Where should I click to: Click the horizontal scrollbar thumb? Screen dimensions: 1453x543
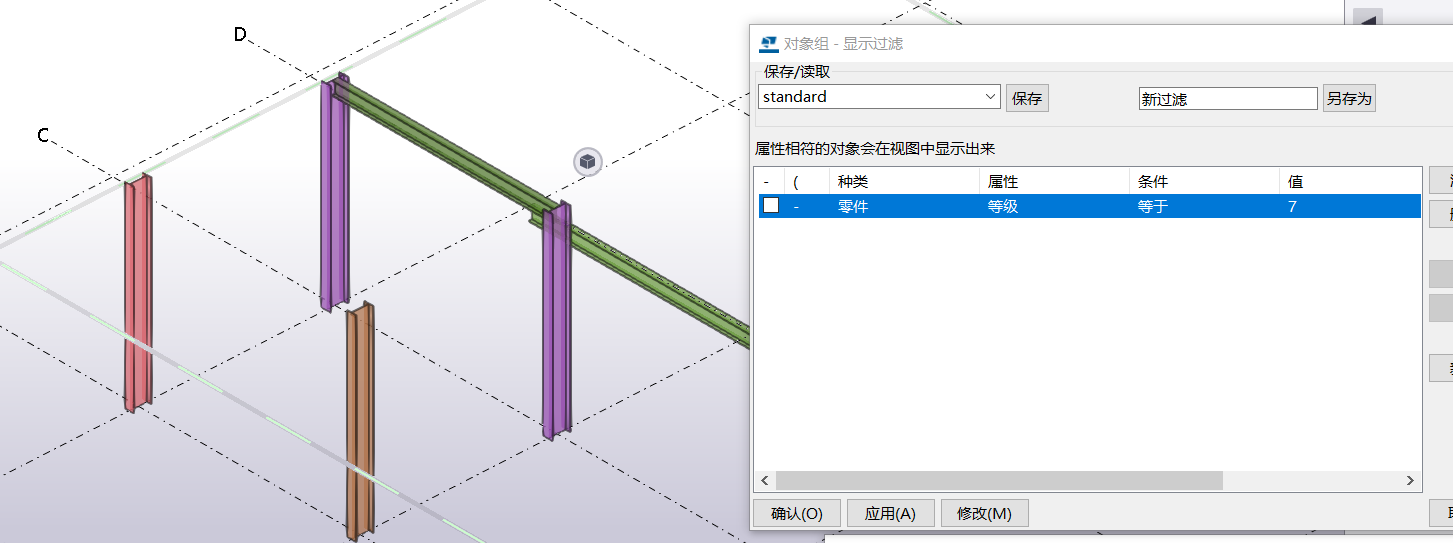point(999,481)
